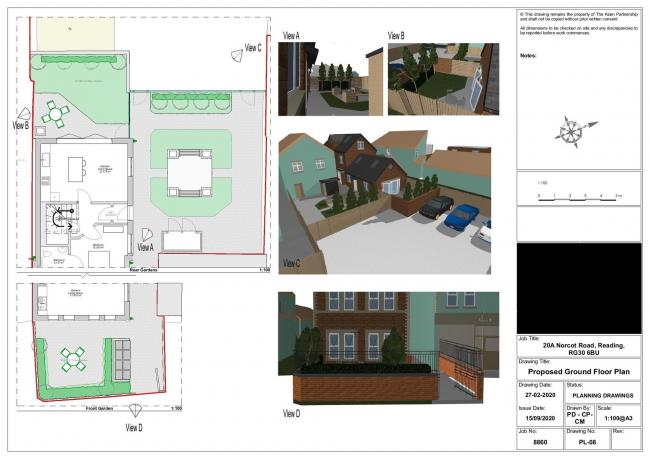
Task: Click the drawing number PL-08 field
Action: coord(587,438)
